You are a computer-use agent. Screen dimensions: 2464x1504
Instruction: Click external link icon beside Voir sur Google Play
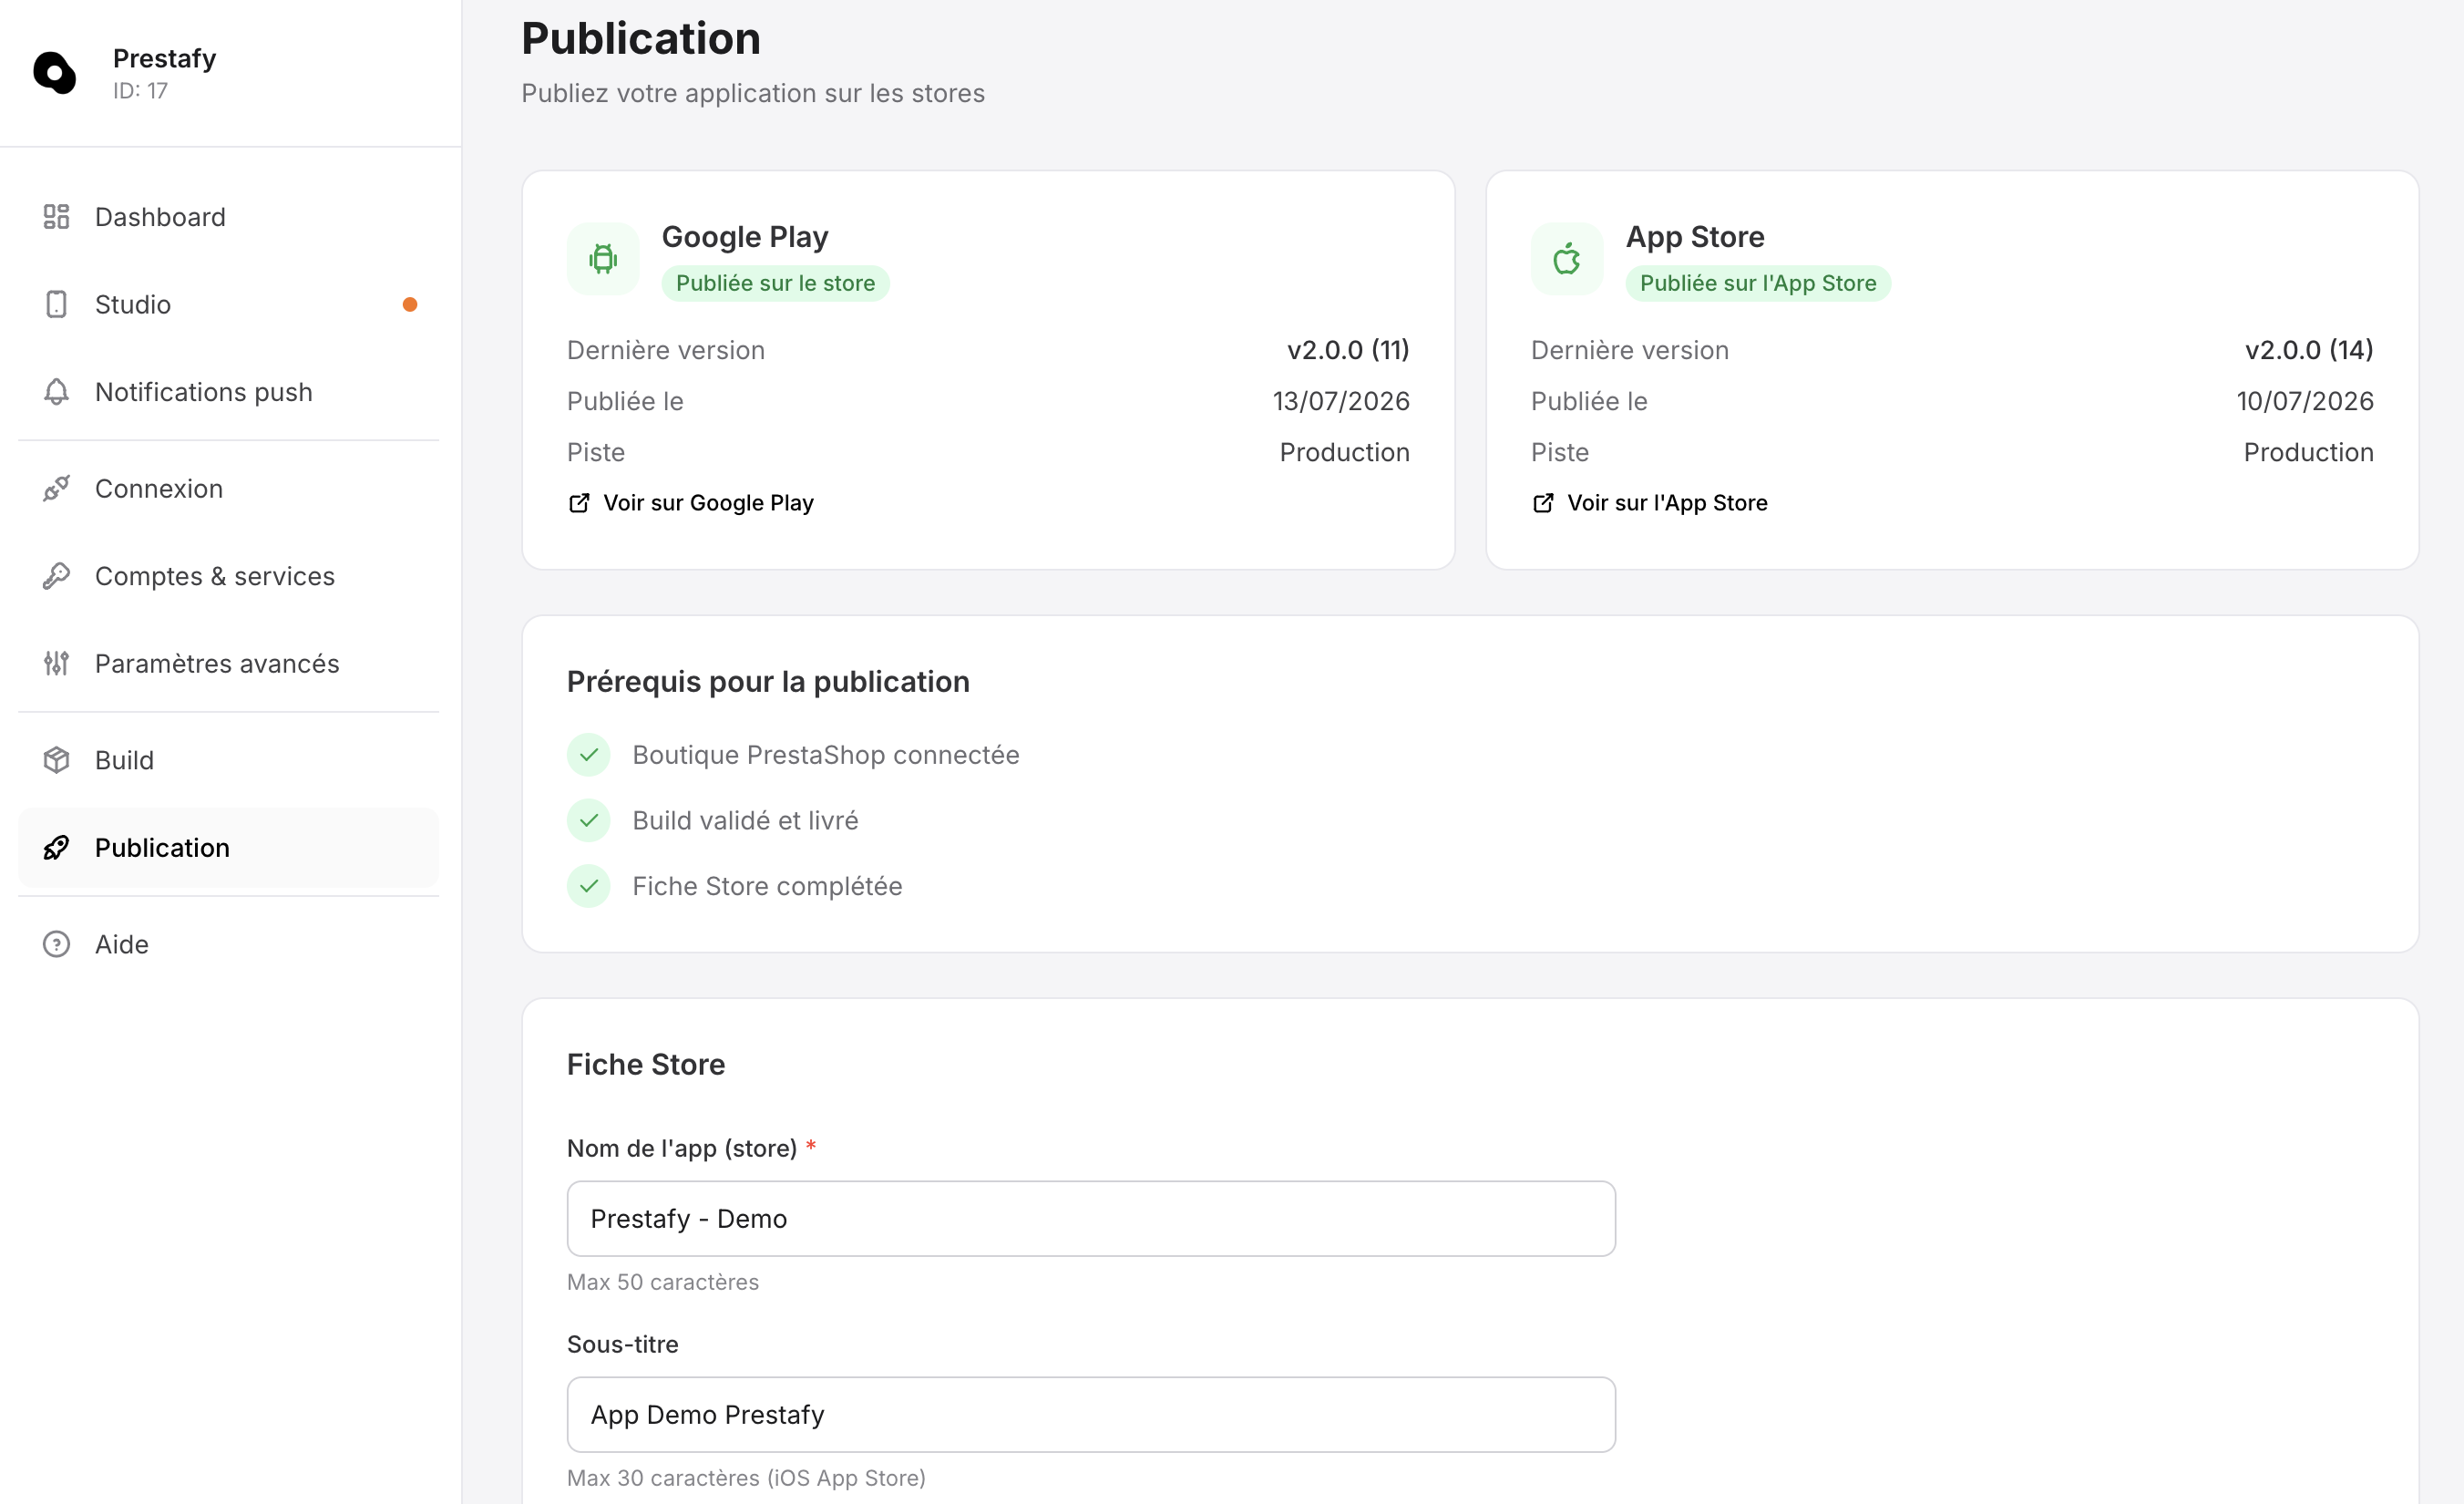coord(579,503)
